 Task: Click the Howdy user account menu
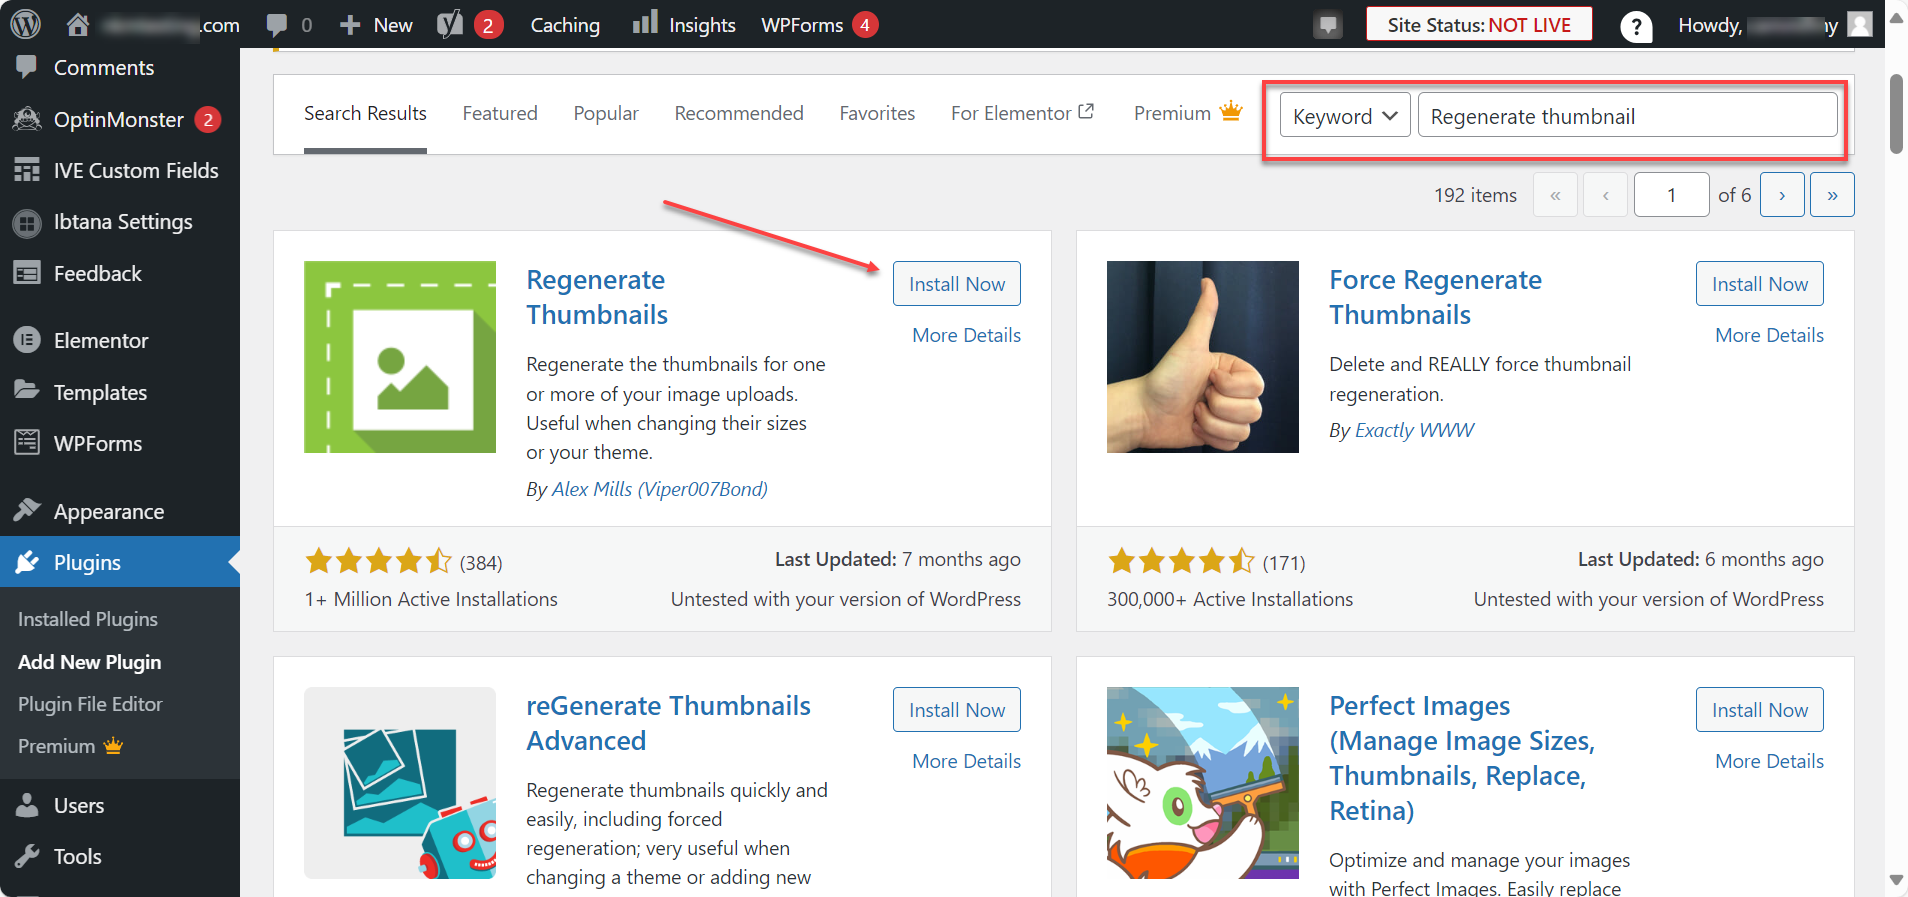[x=1774, y=25]
